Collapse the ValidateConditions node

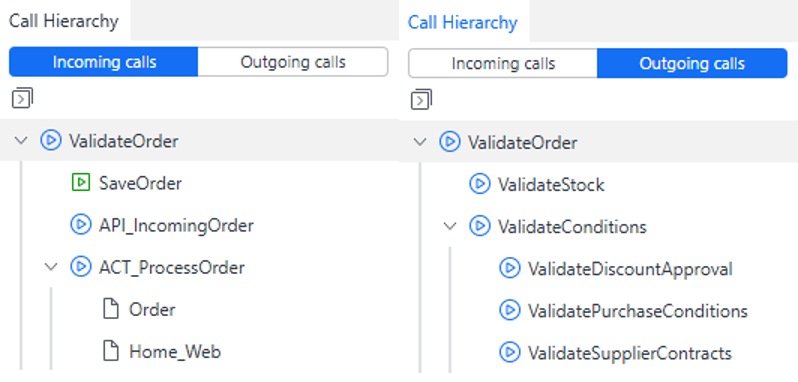tap(450, 226)
